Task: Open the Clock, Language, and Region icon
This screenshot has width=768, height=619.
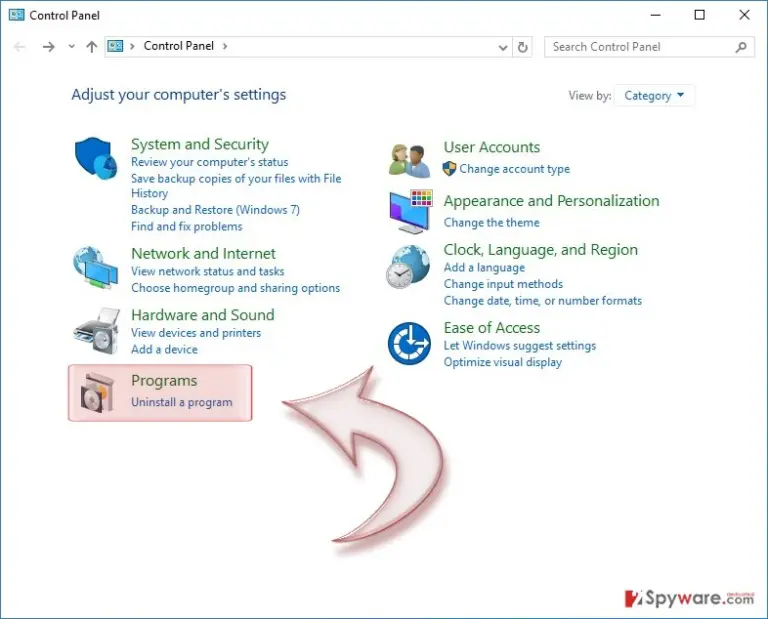Action: pyautogui.click(x=408, y=267)
